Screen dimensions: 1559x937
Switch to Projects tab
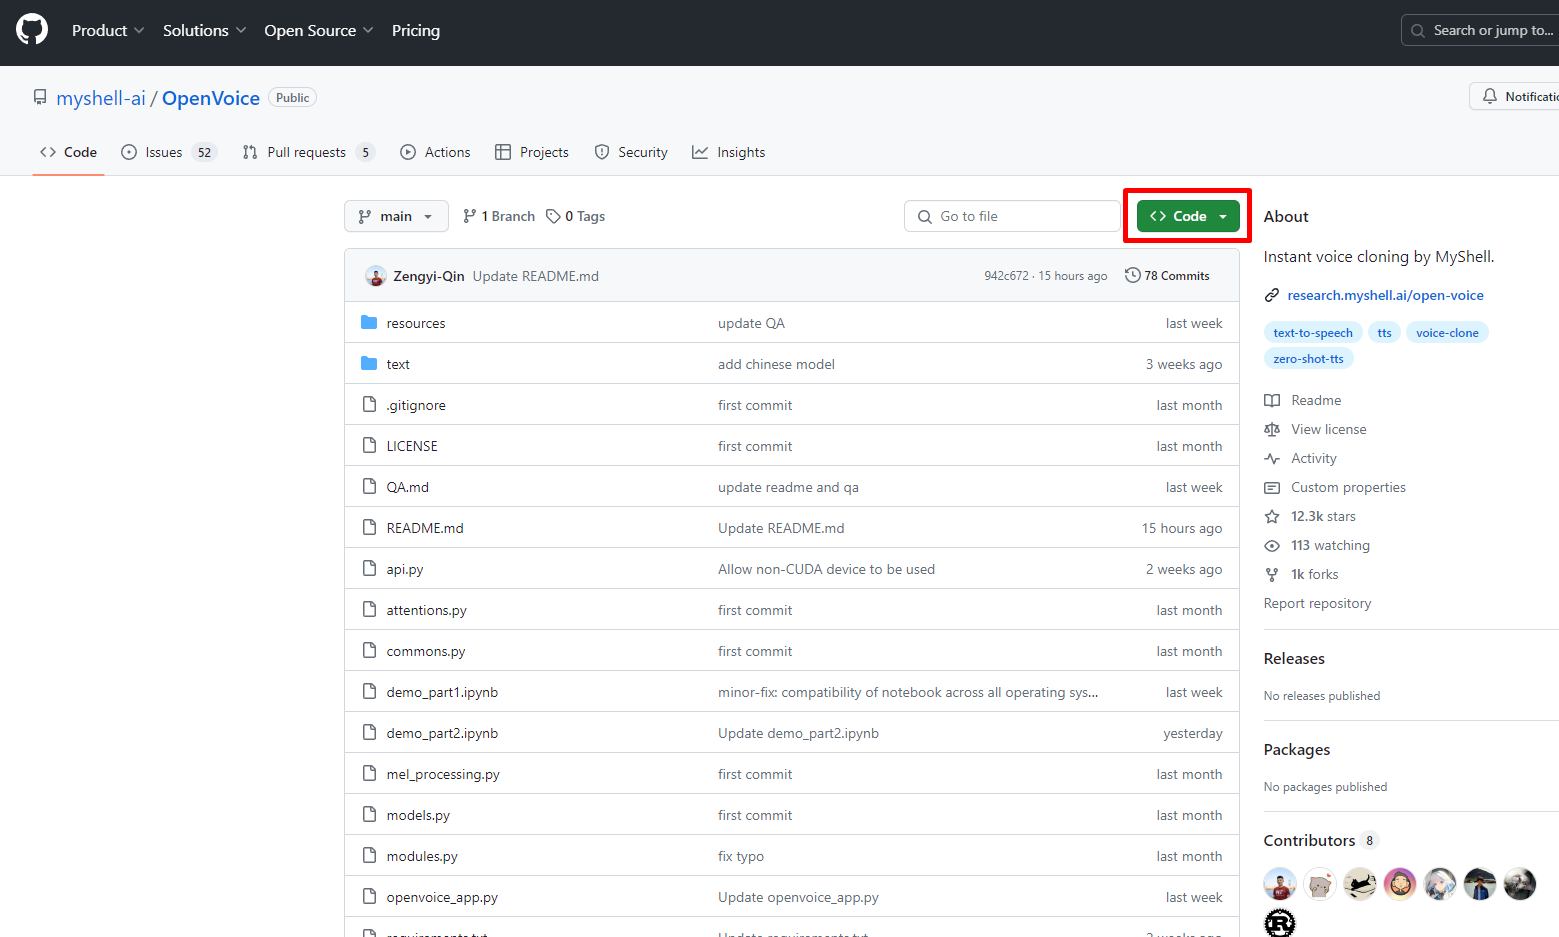tap(532, 152)
